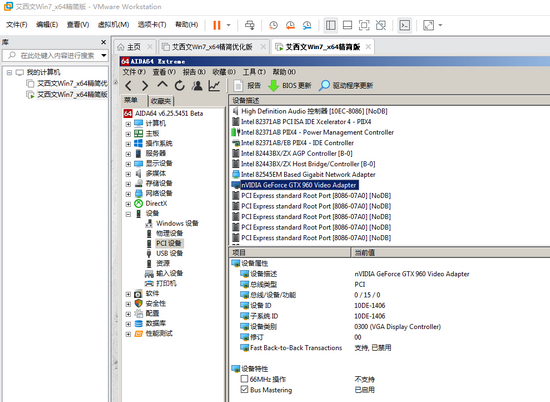The height and width of the screenshot is (402, 550).
Task: Select the 数据库 icon in tree
Action: [x=139, y=323]
